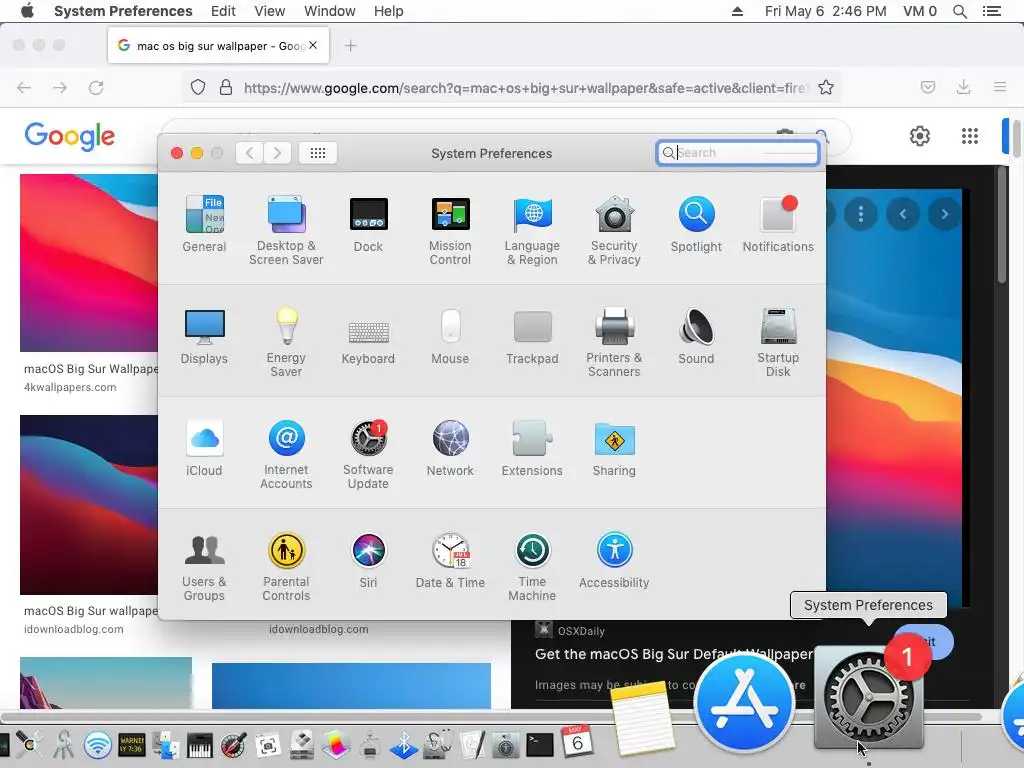1024x768 pixels.
Task: Open the idownloadblog.com dark wallpaper thumbnail
Action: tap(89, 505)
